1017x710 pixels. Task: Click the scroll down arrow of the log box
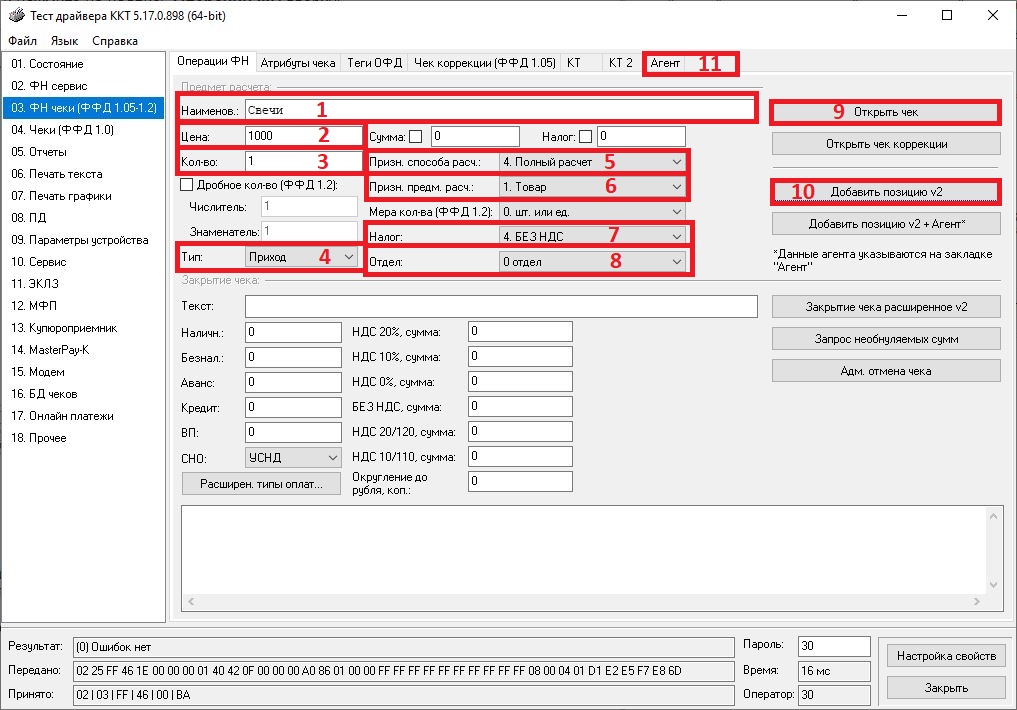click(x=993, y=585)
